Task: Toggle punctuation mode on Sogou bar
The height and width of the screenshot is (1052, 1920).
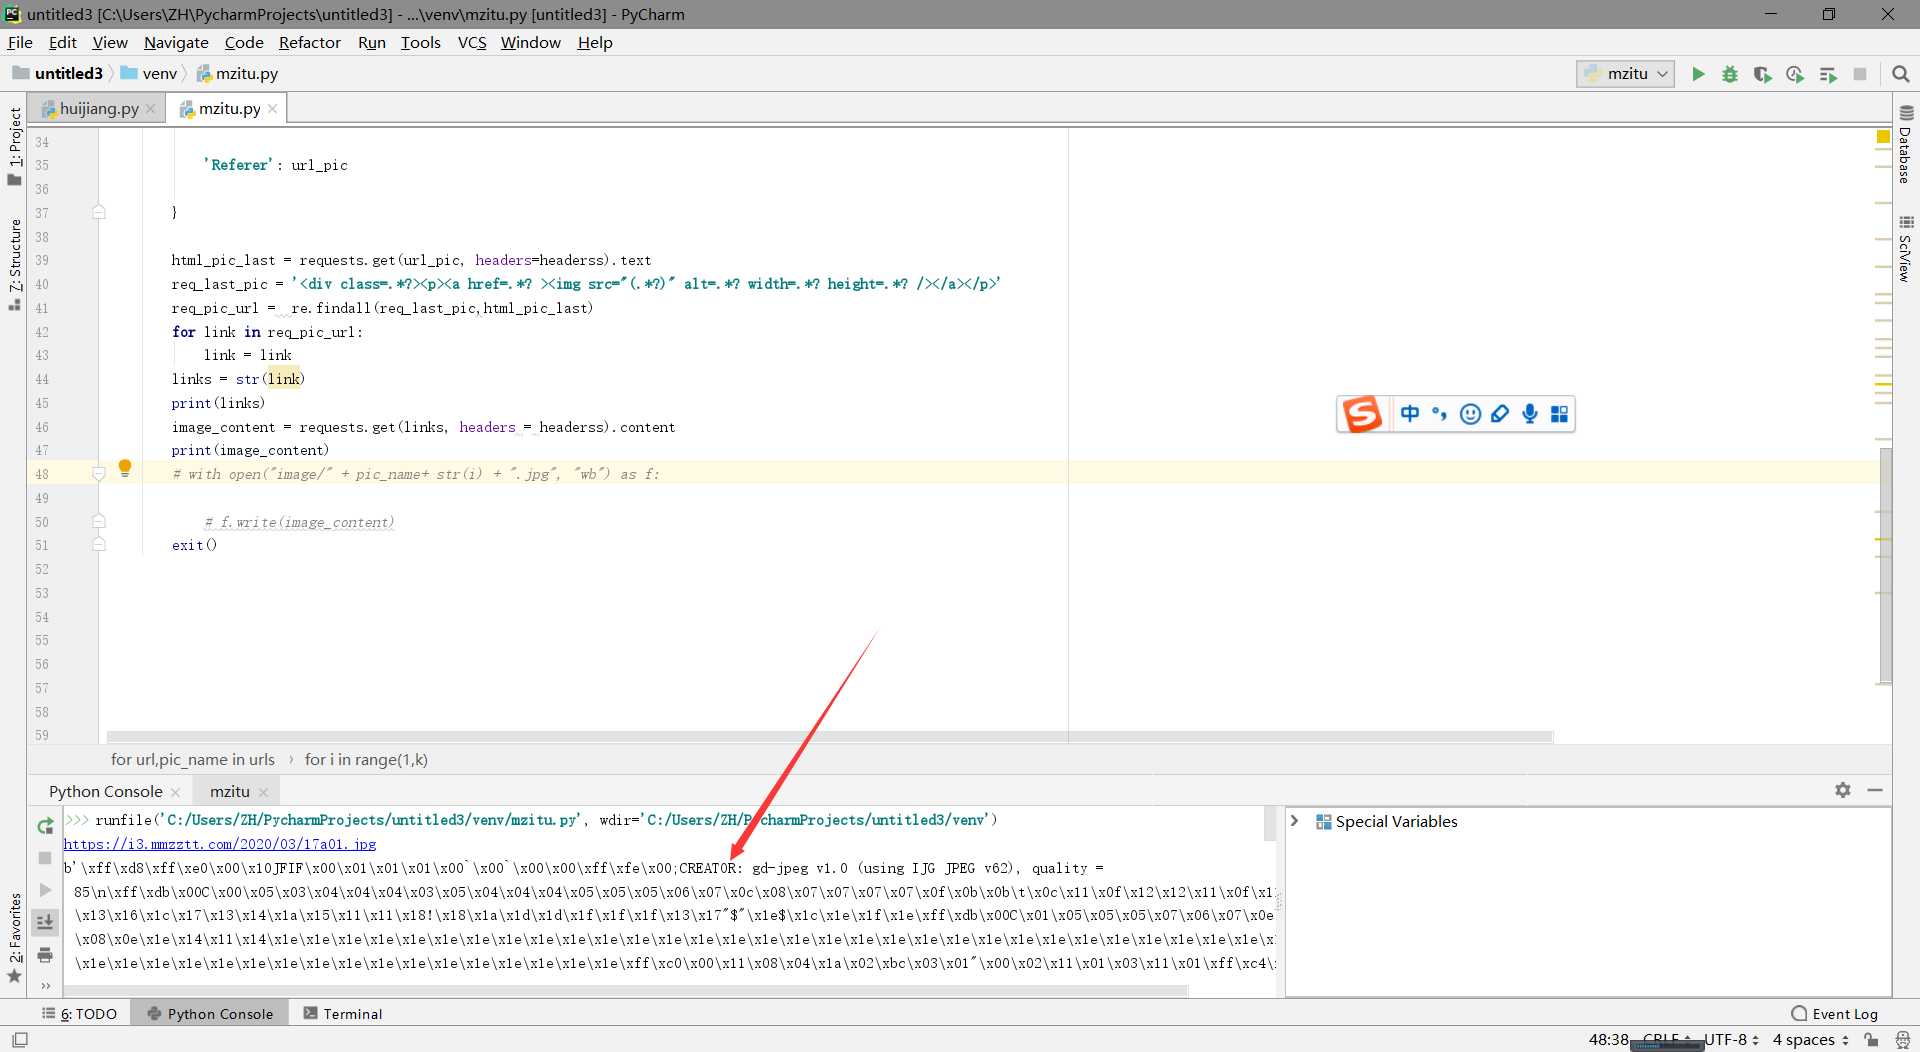Action: tap(1440, 414)
